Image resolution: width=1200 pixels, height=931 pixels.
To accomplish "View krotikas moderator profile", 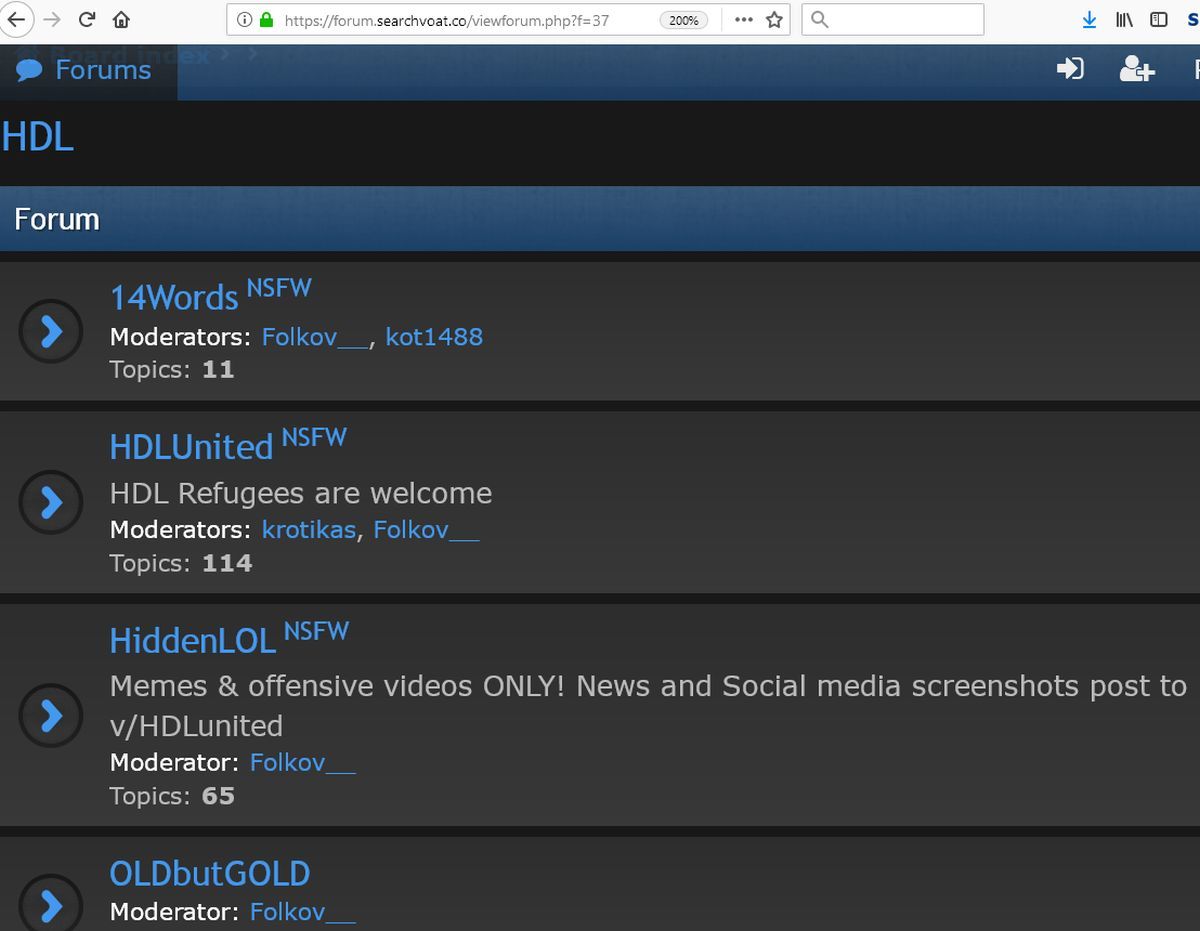I will (309, 529).
